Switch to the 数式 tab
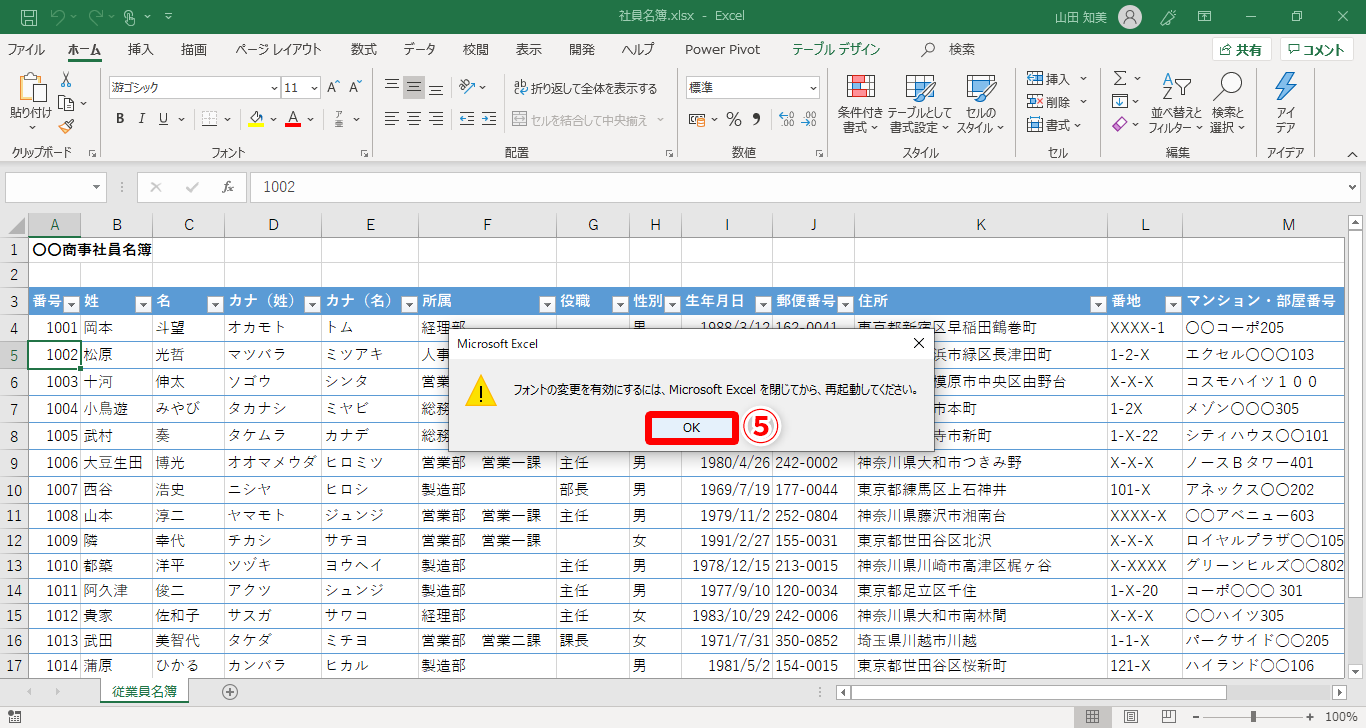This screenshot has width=1366, height=728. tap(364, 50)
